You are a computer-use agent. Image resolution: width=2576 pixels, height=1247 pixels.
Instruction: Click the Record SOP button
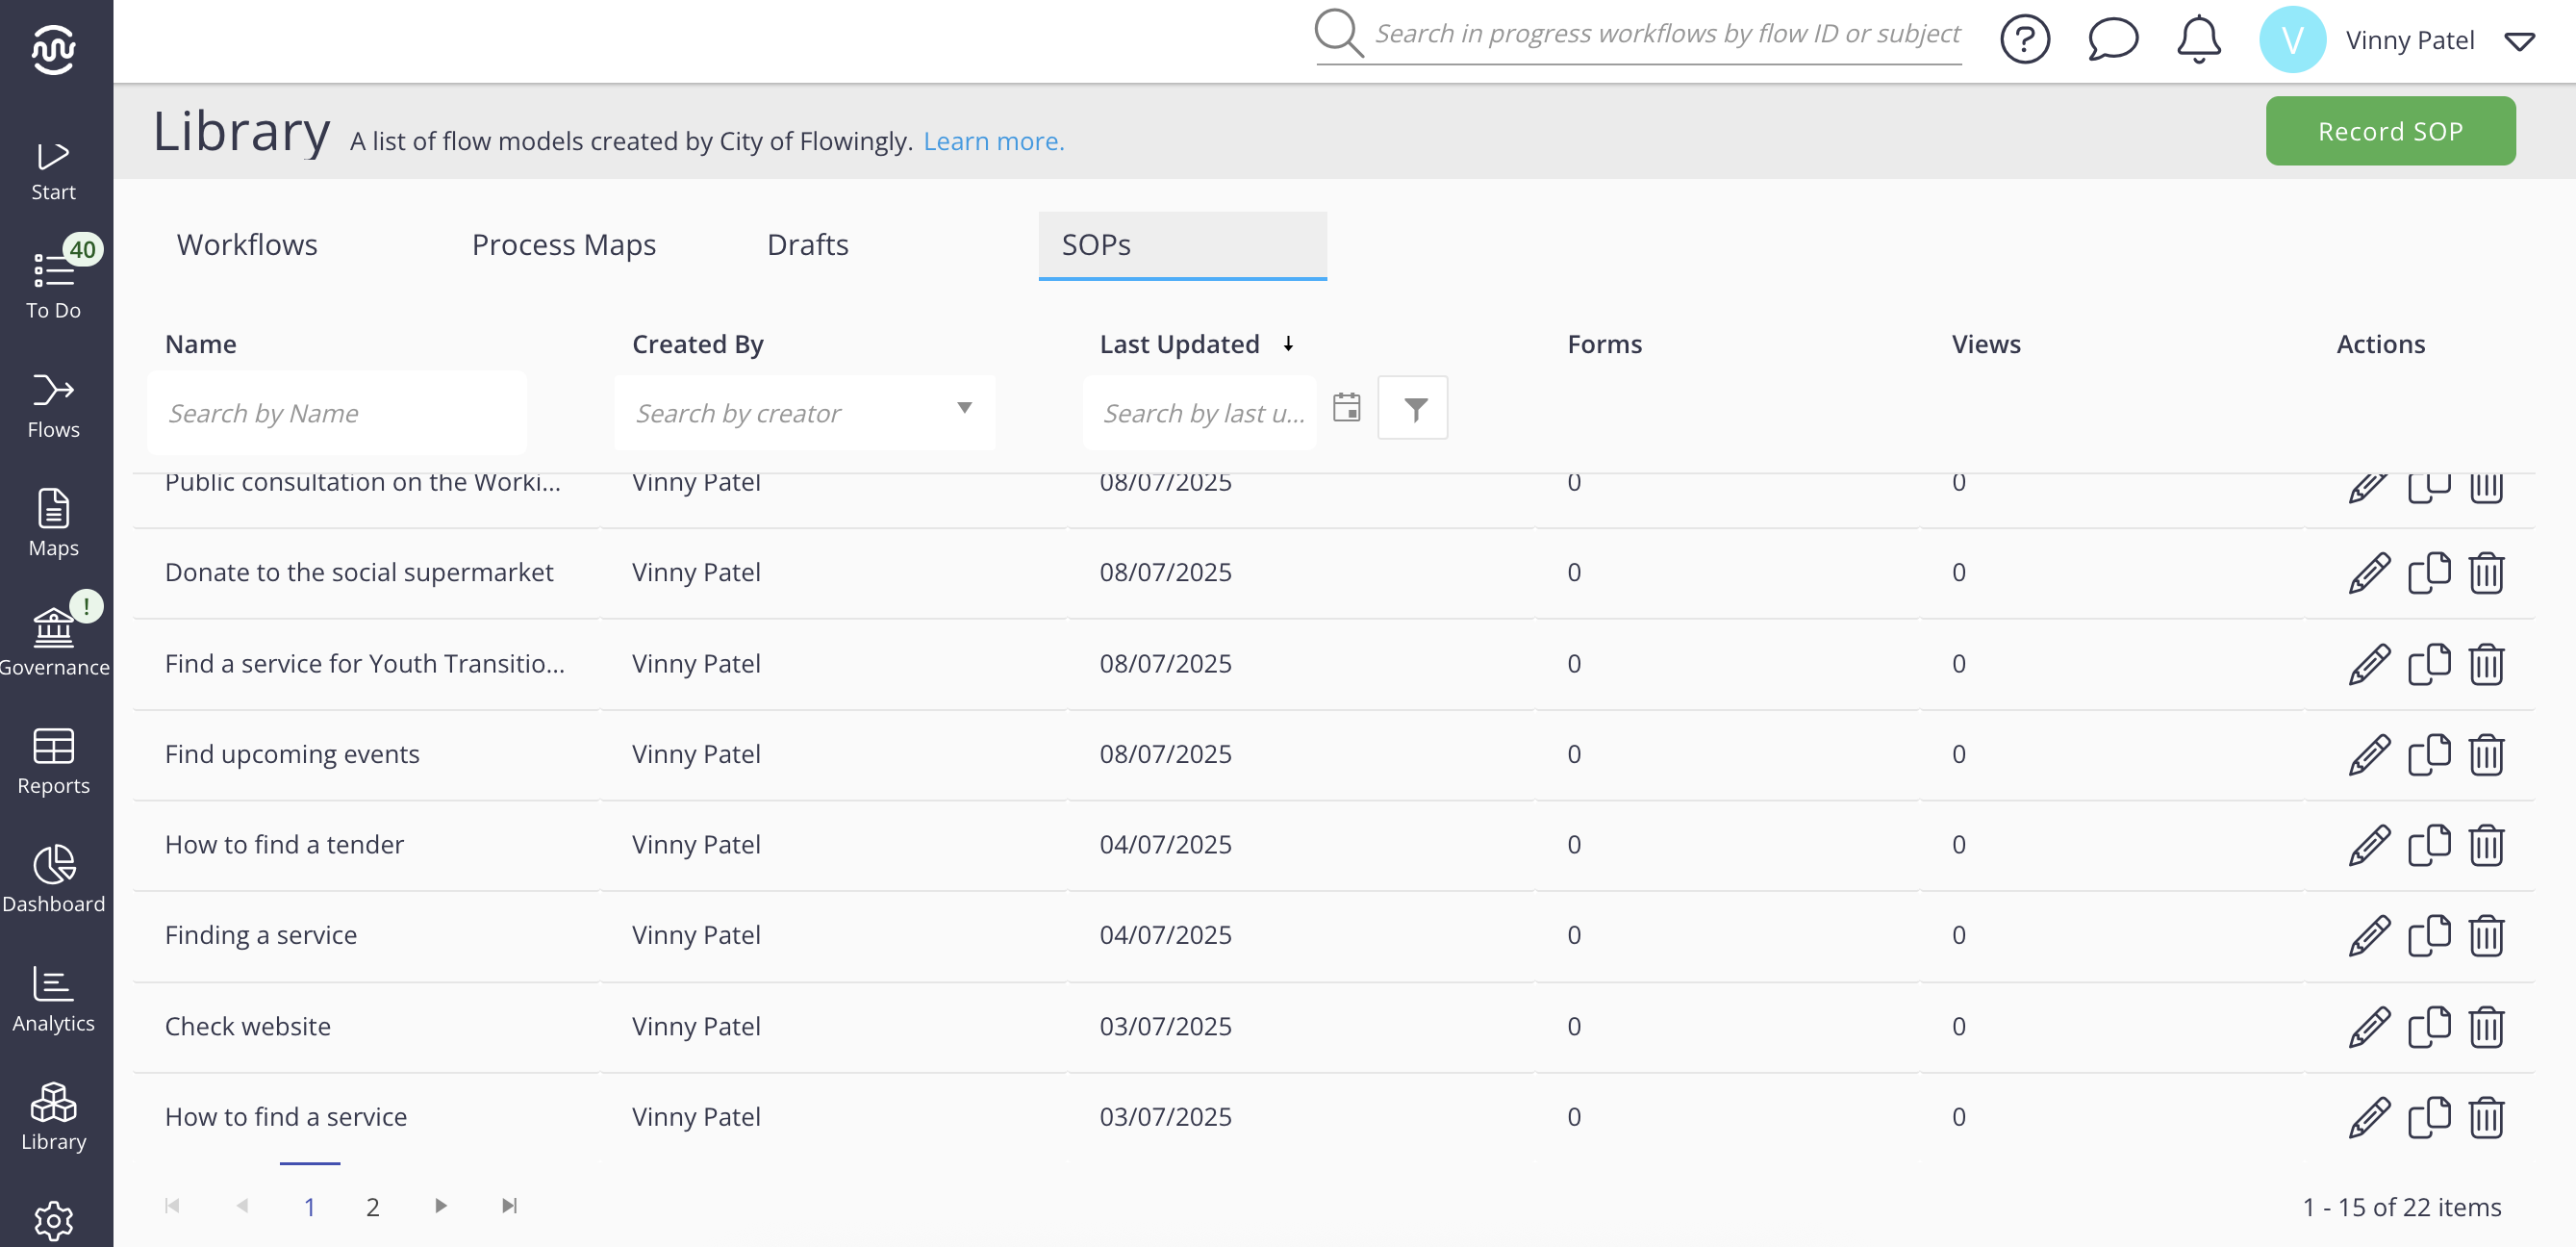pos(2389,131)
